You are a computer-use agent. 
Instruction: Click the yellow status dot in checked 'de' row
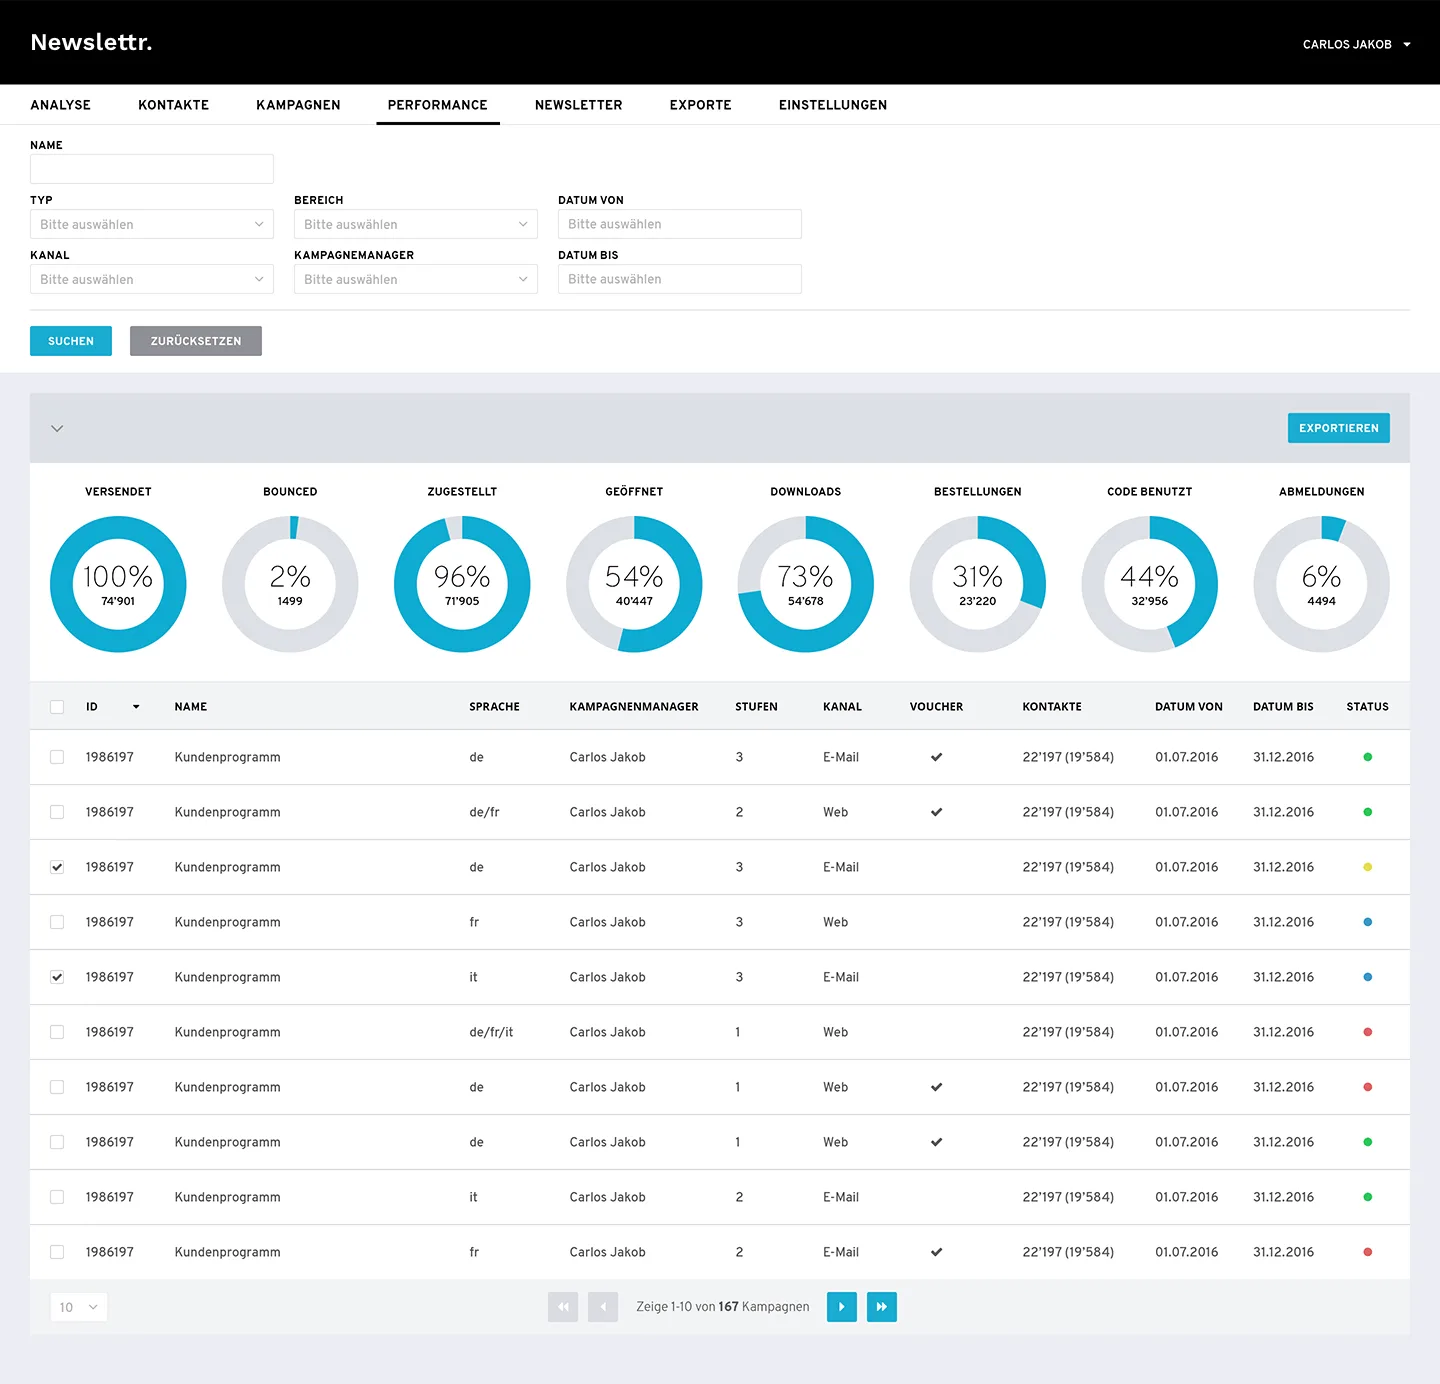1367,867
